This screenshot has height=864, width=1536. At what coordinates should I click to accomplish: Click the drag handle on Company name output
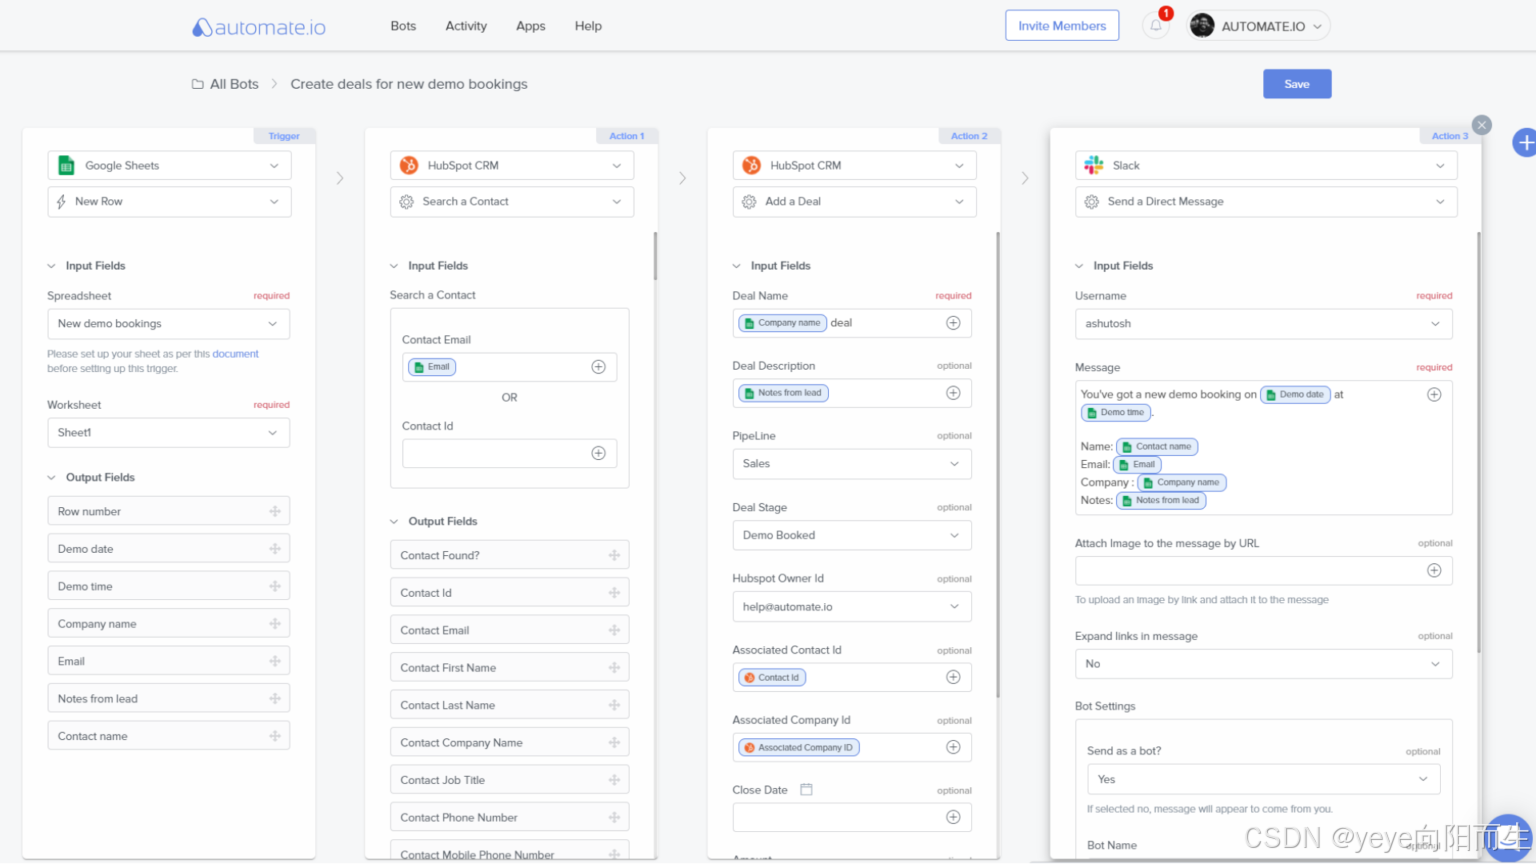275,624
